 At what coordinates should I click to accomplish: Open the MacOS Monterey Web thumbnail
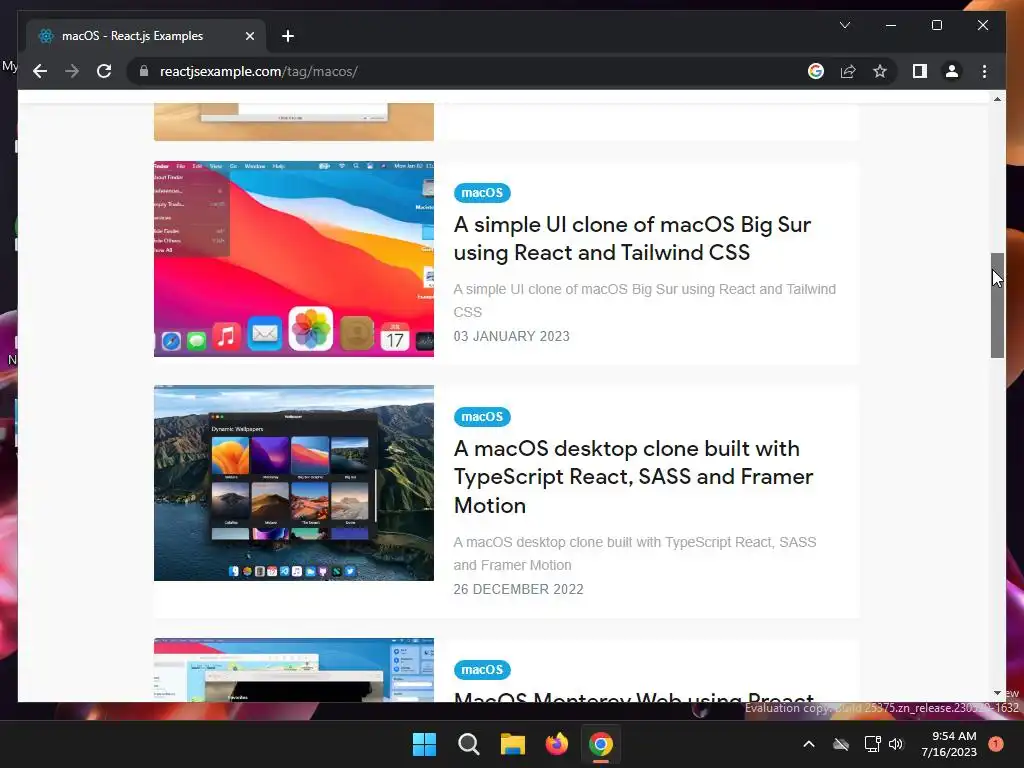point(294,670)
